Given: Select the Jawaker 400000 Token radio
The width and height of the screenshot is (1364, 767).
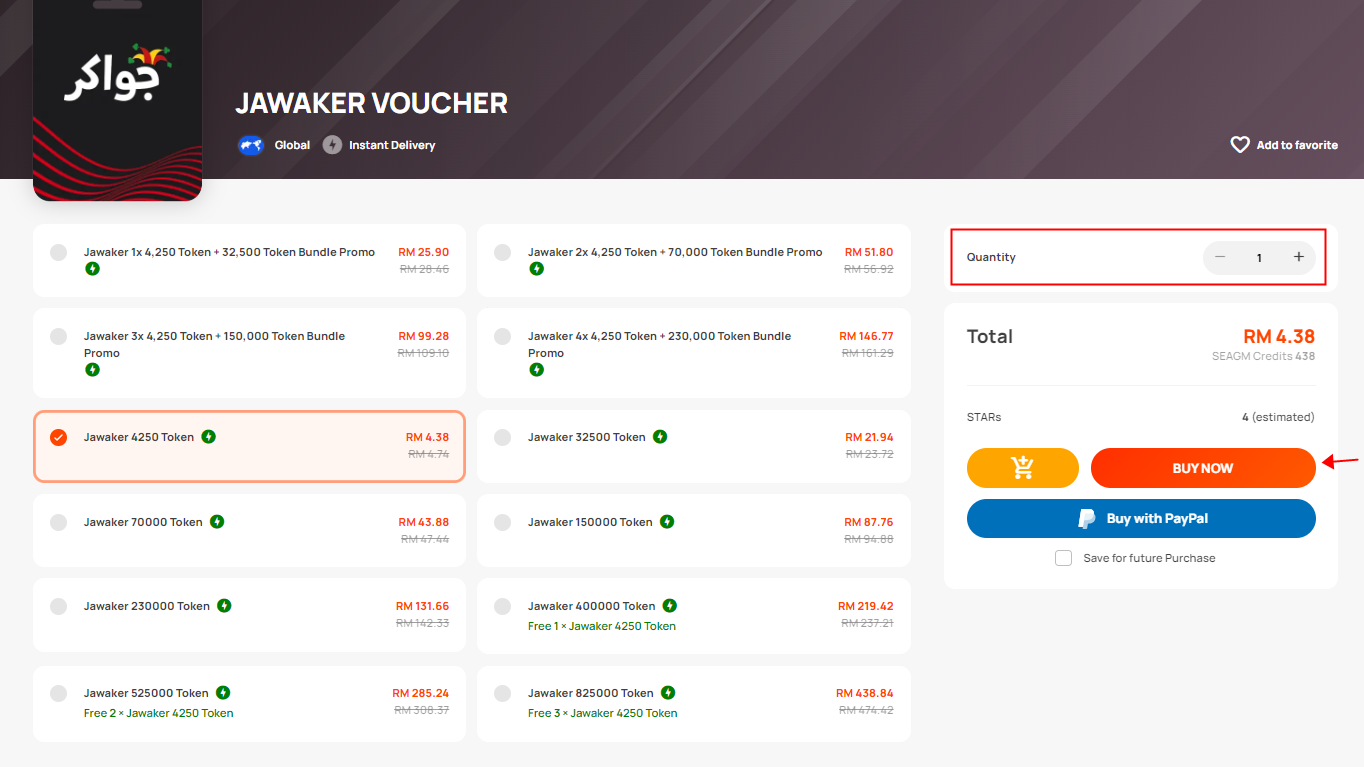Looking at the screenshot, I should pos(503,606).
